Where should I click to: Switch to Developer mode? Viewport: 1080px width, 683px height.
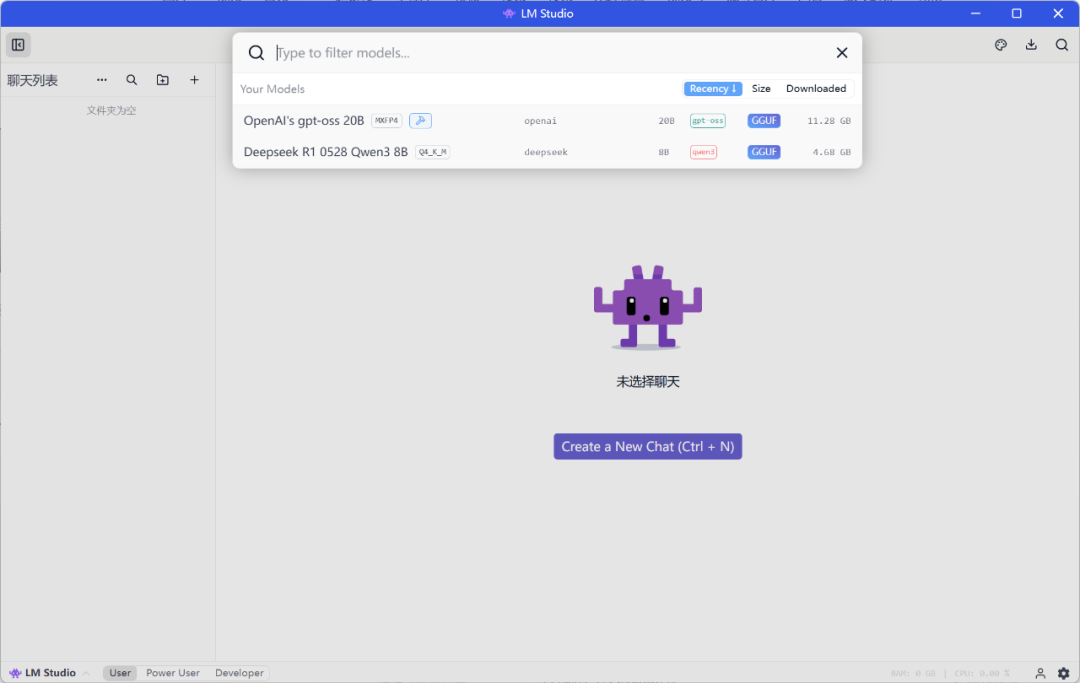[x=239, y=673]
